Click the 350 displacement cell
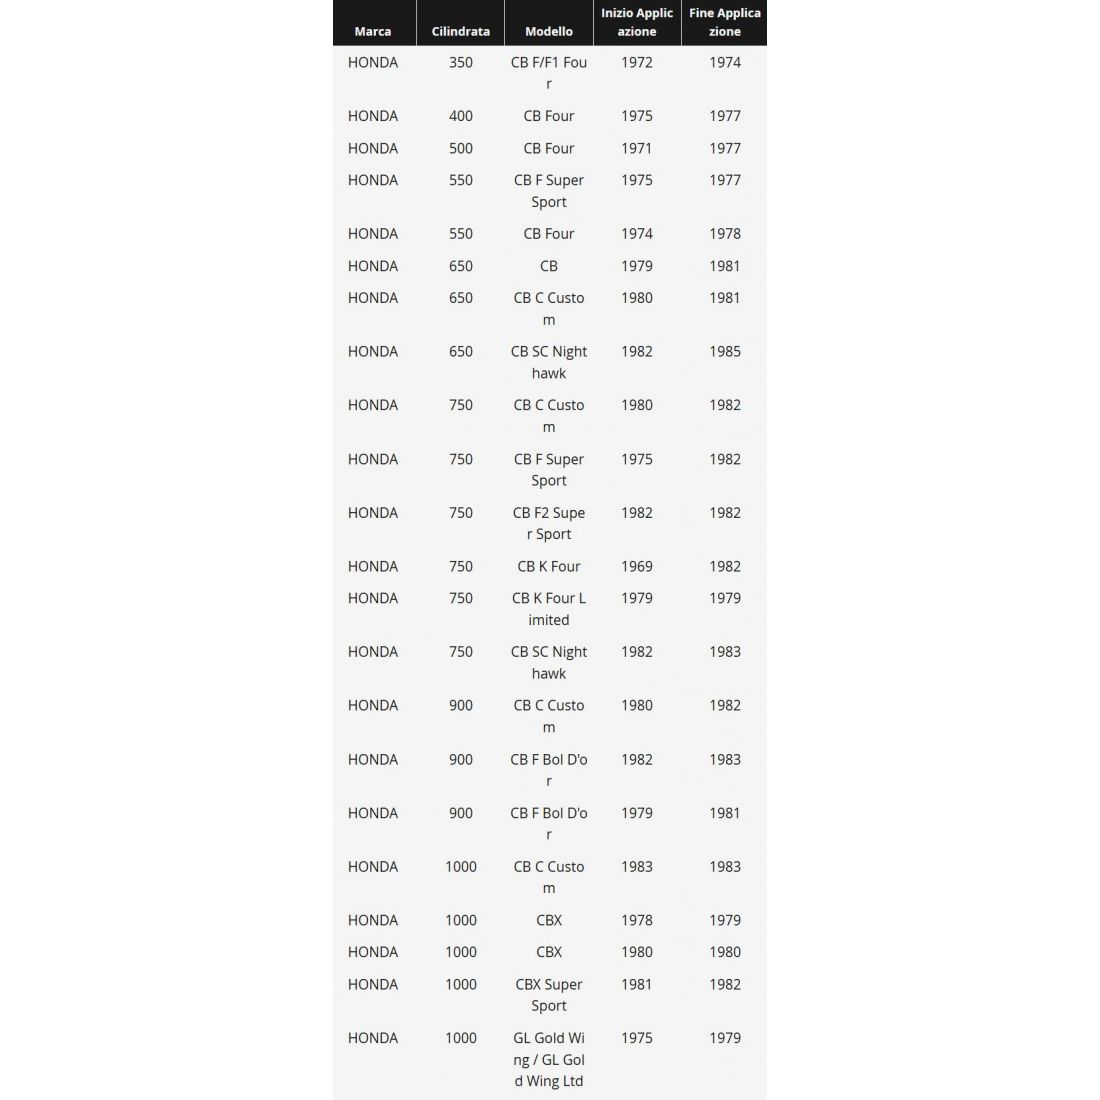Screen dimensions: 1100x1100 [x=460, y=62]
